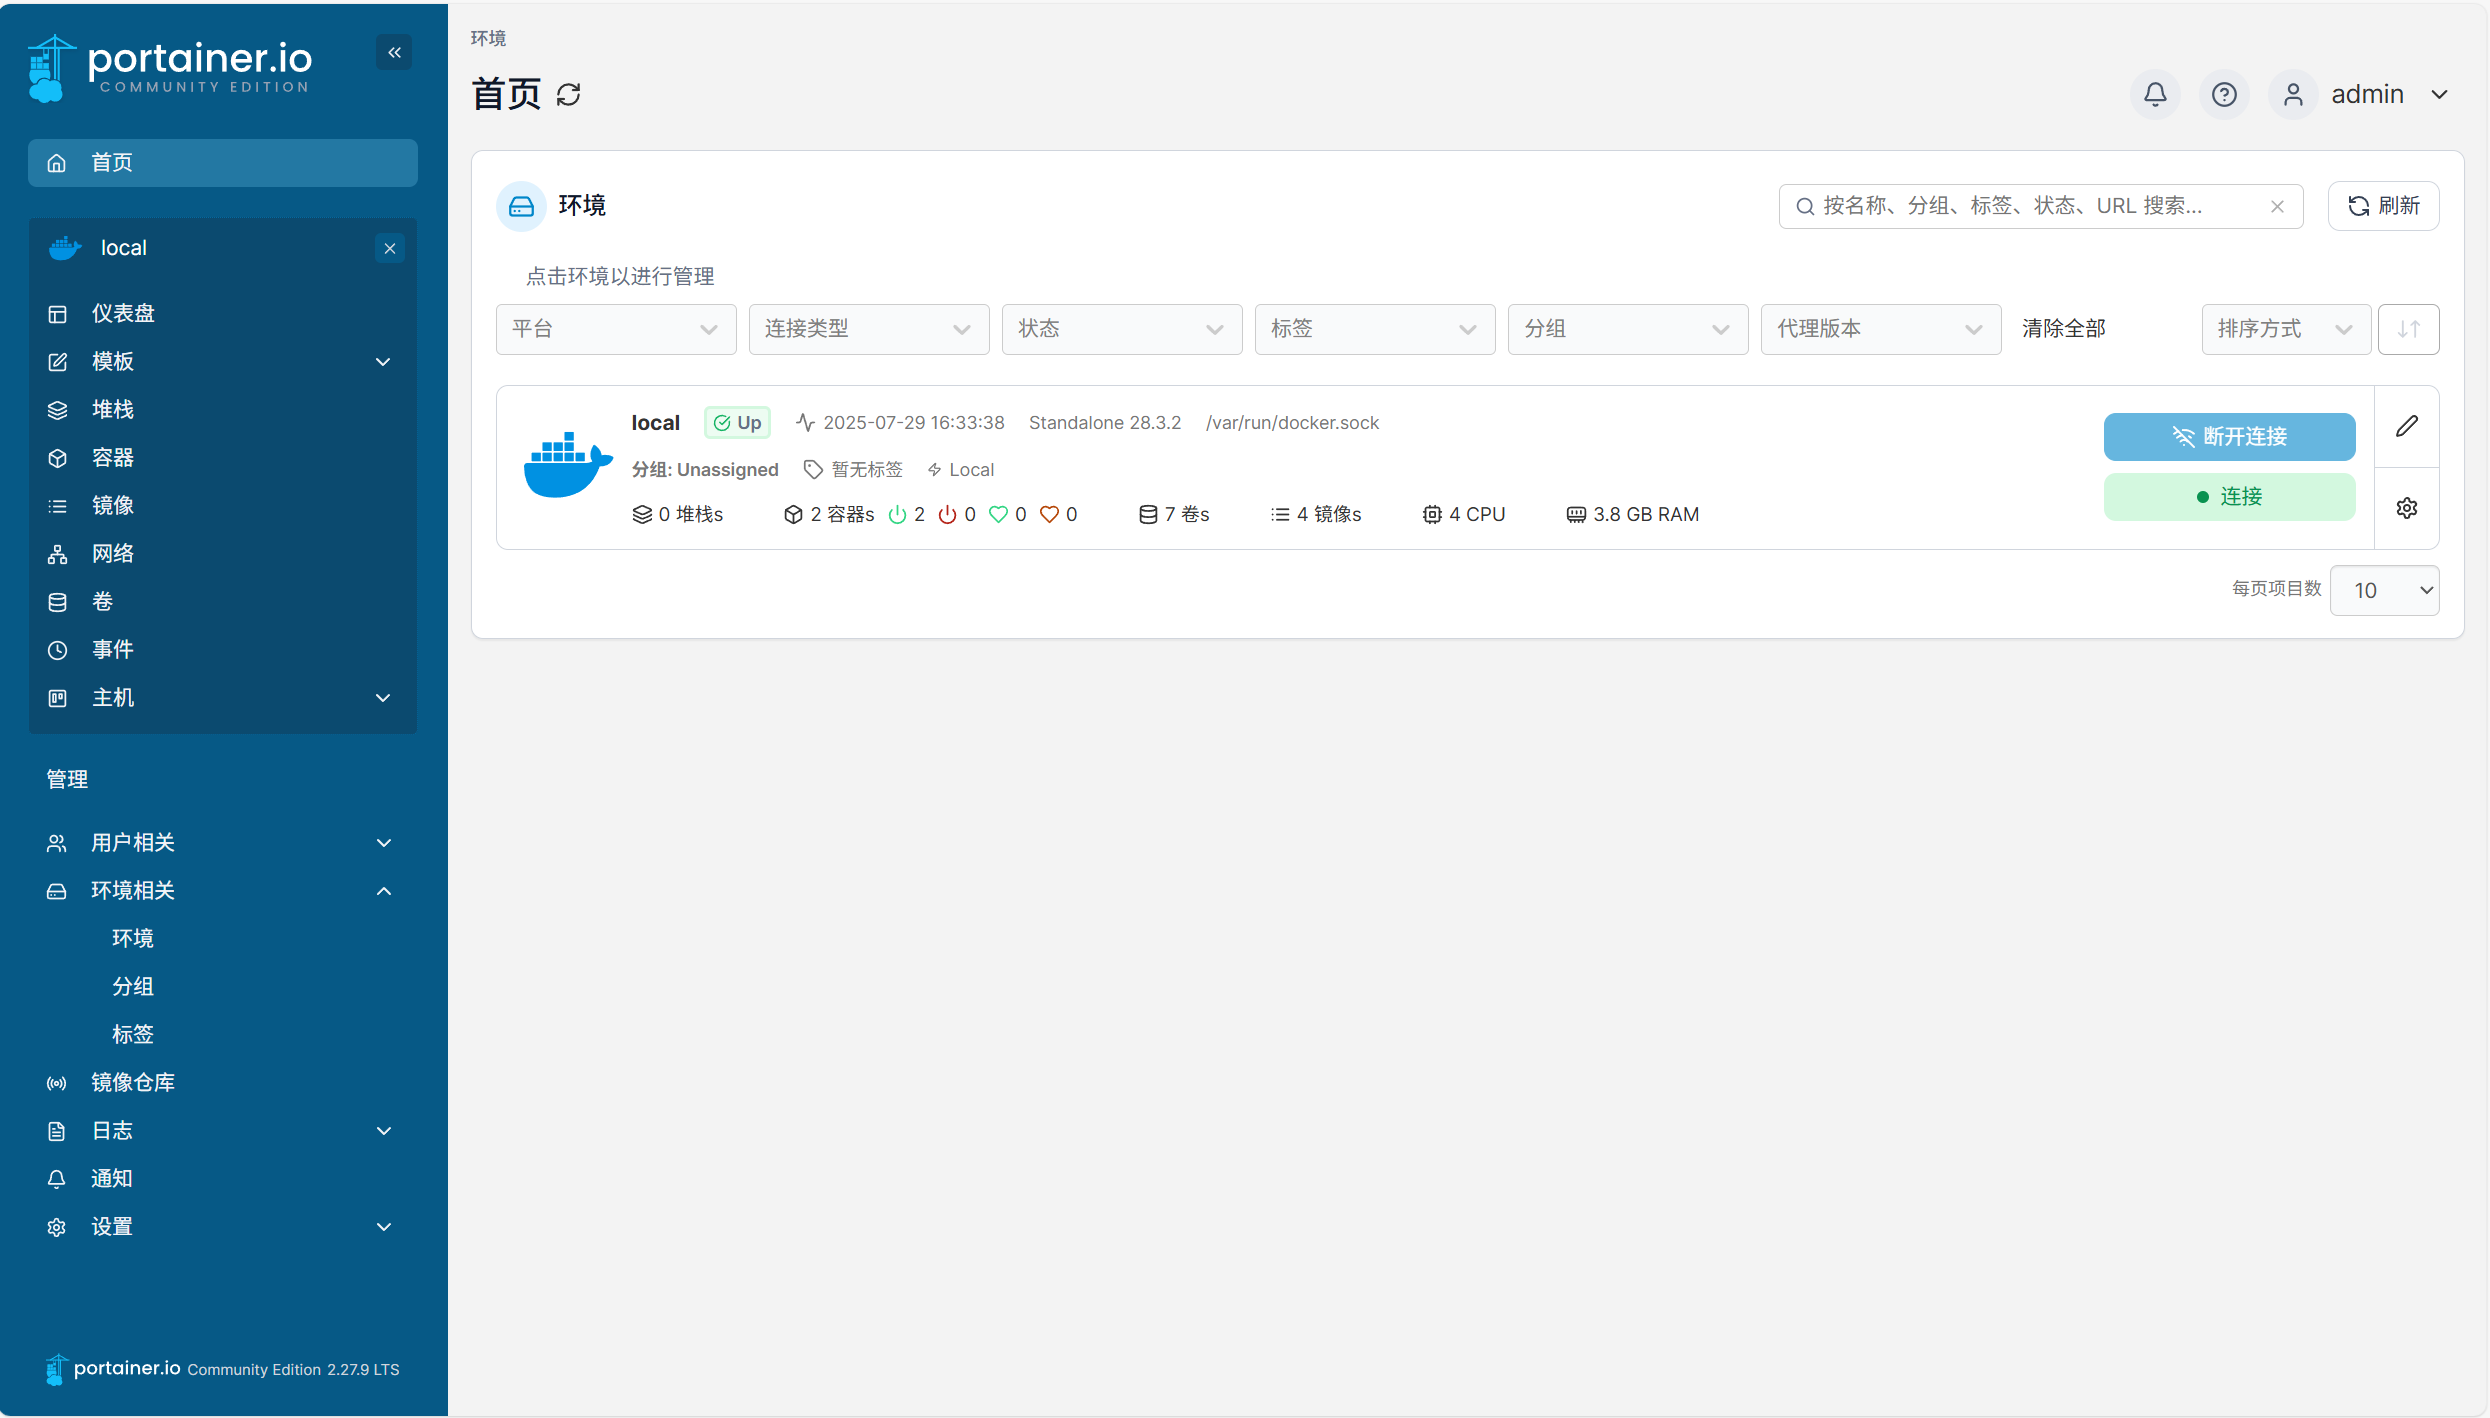Viewport: 2490px width, 1418px height.
Task: Click the refresh icon beside 首页 title
Action: (x=568, y=95)
